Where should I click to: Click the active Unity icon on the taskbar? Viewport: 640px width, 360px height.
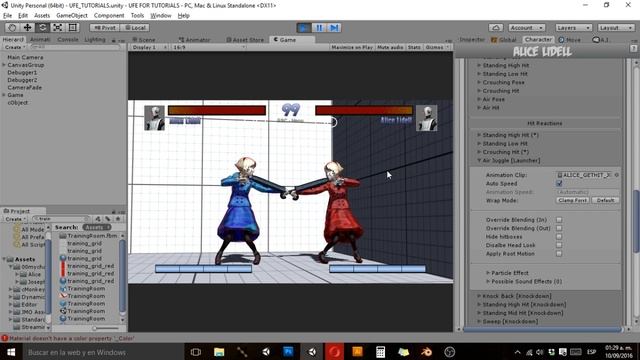pos(312,352)
